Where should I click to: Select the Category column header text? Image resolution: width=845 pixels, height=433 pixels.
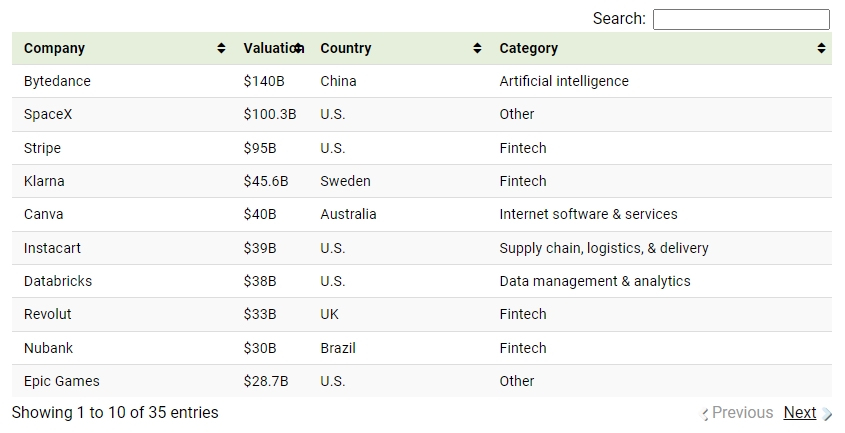[x=528, y=48]
